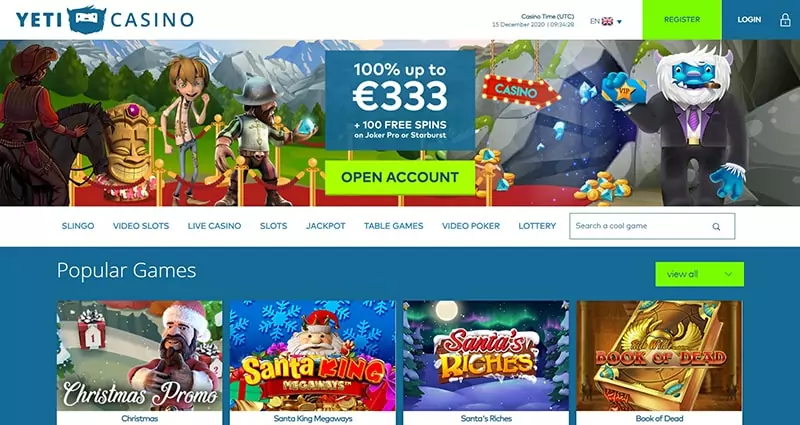The height and width of the screenshot is (425, 800).
Task: Click the Yeti Casino logo
Action: click(105, 20)
